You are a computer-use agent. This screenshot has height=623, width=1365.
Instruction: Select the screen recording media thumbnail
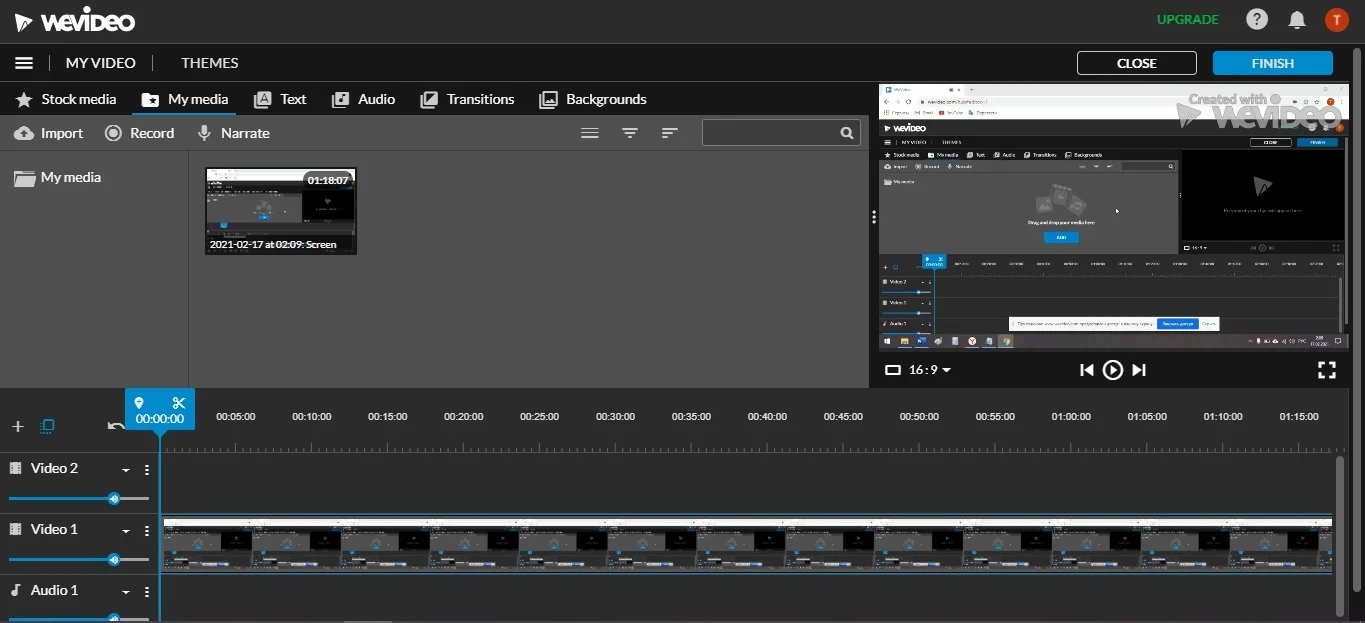coord(281,211)
